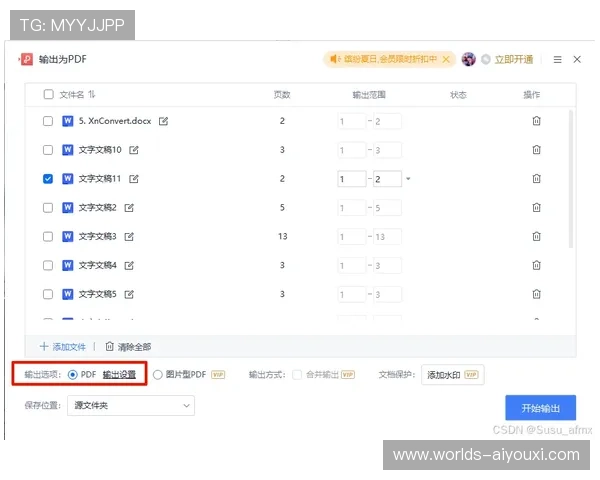Click the 输出设置 link
This screenshot has width=600, height=480.
119,374
